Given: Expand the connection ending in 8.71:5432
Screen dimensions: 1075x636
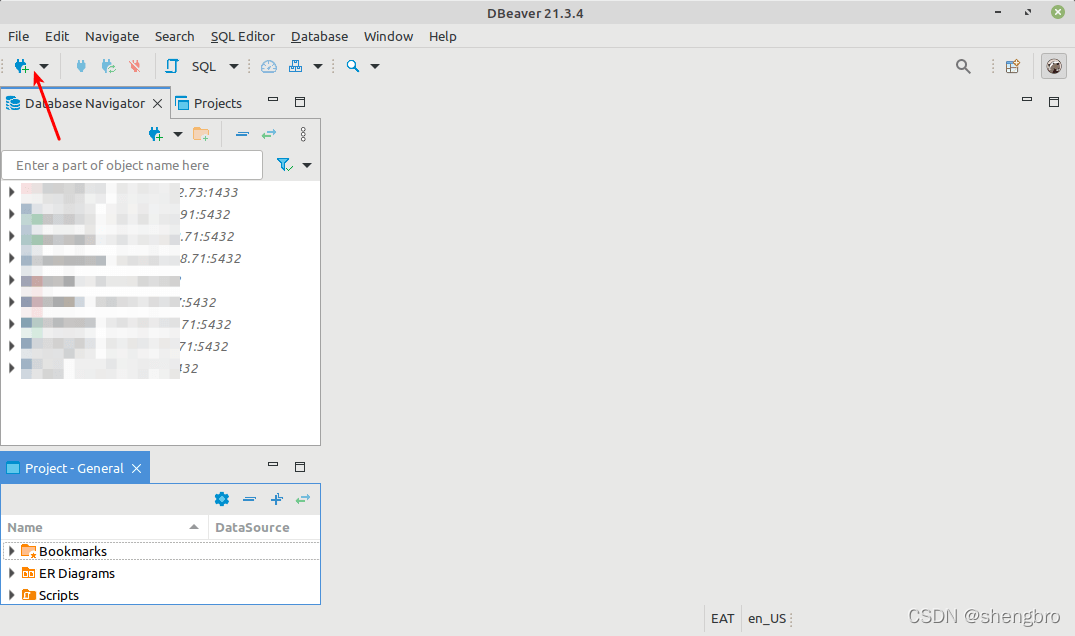Looking at the screenshot, I should [x=11, y=258].
